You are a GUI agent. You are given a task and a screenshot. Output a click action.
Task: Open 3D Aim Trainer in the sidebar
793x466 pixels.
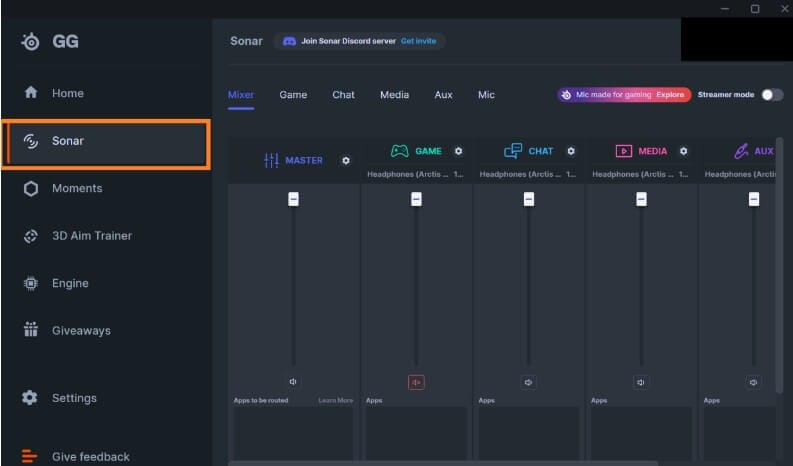78,236
